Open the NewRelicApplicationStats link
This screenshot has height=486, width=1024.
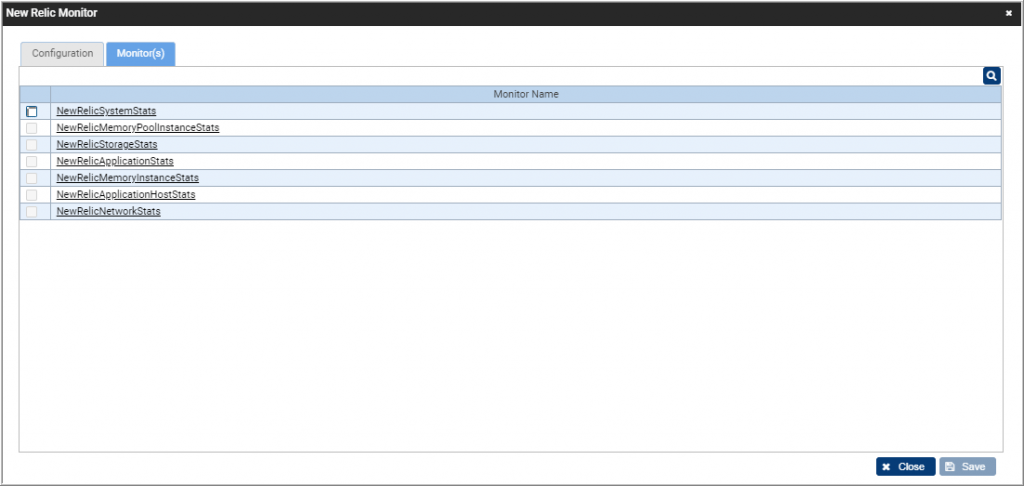pos(115,161)
